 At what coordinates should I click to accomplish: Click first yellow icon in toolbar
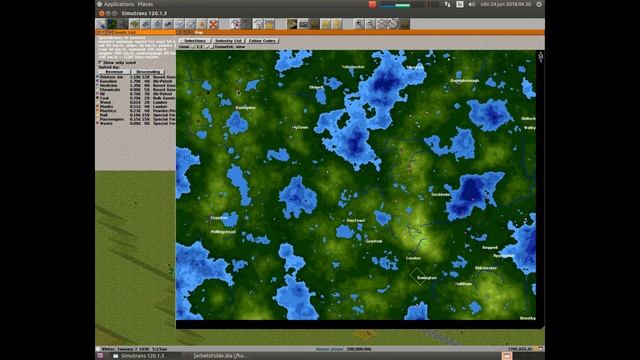325,24
